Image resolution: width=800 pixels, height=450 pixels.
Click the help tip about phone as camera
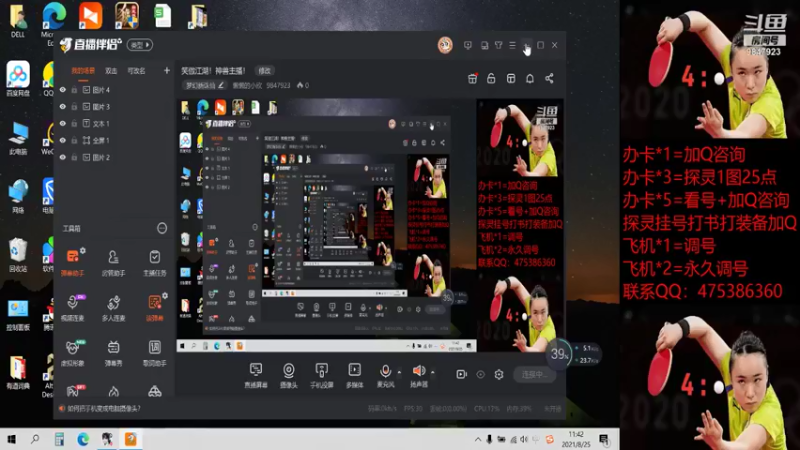pyautogui.click(x=104, y=408)
